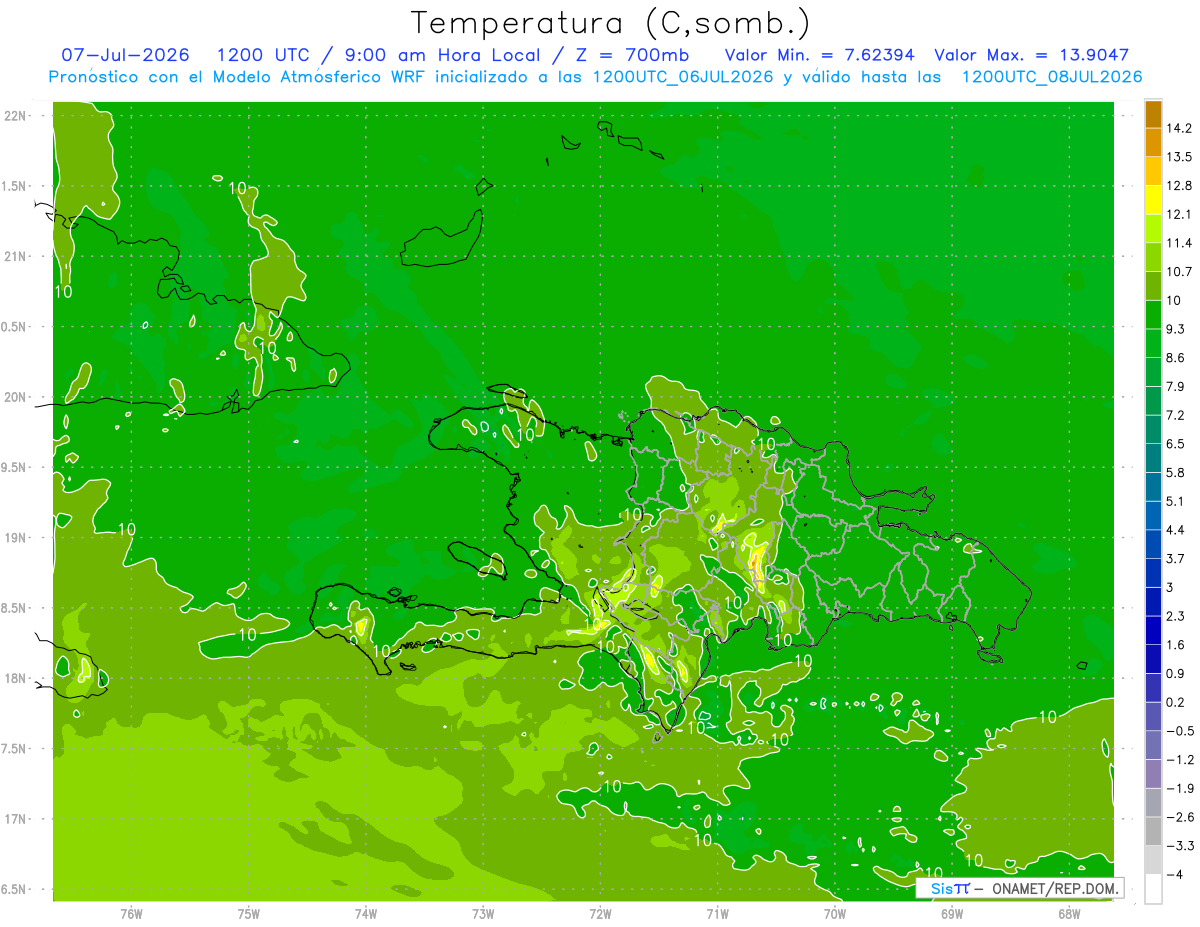Viewport: 1200px width, 927px height.
Task: Click the 20N latitude label
Action: click(x=15, y=397)
